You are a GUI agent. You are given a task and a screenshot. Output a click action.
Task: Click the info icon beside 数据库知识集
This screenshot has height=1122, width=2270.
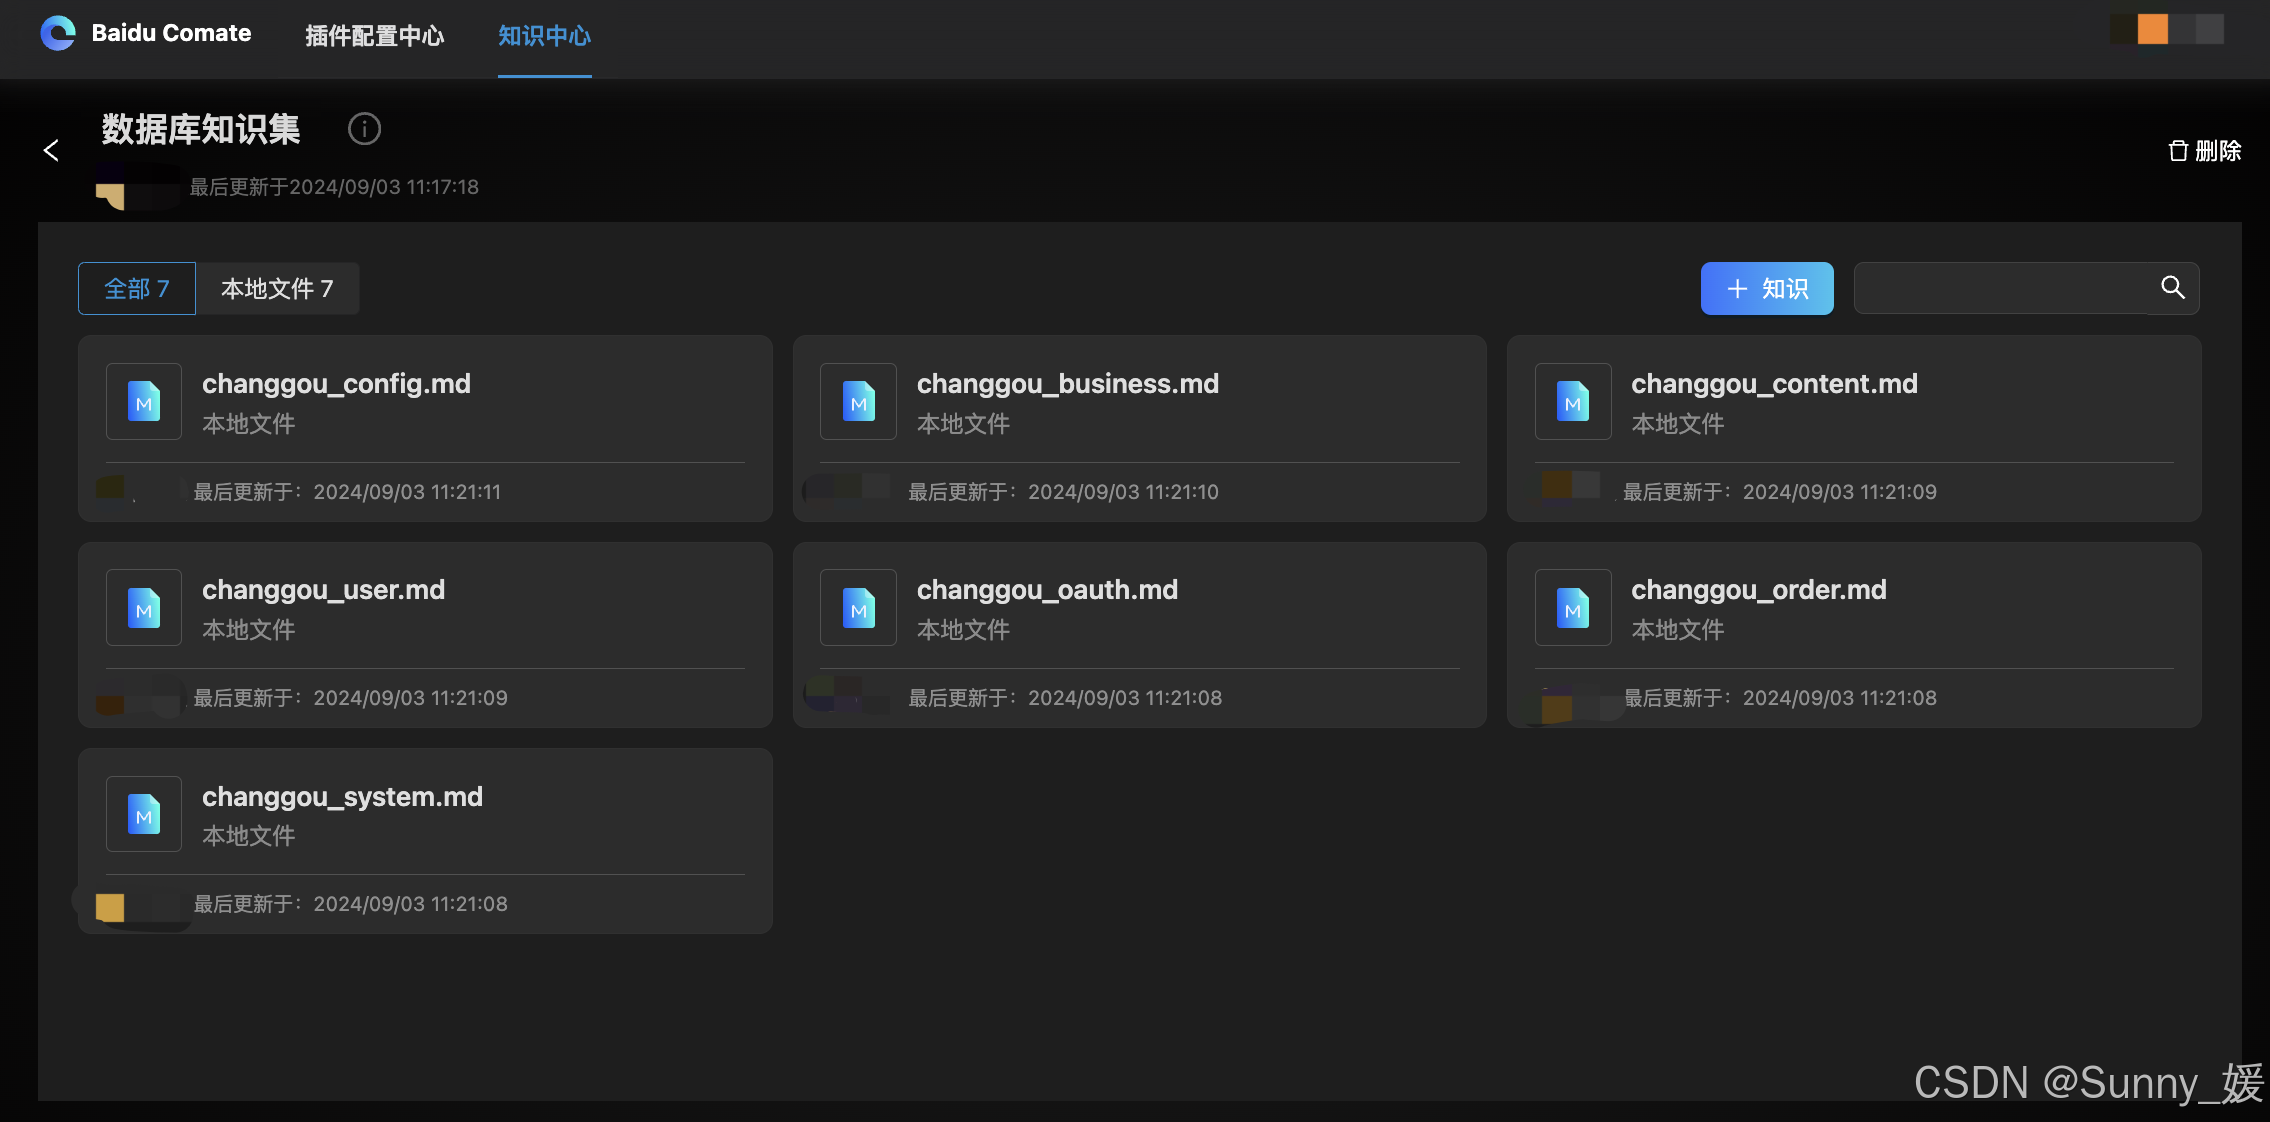[364, 129]
